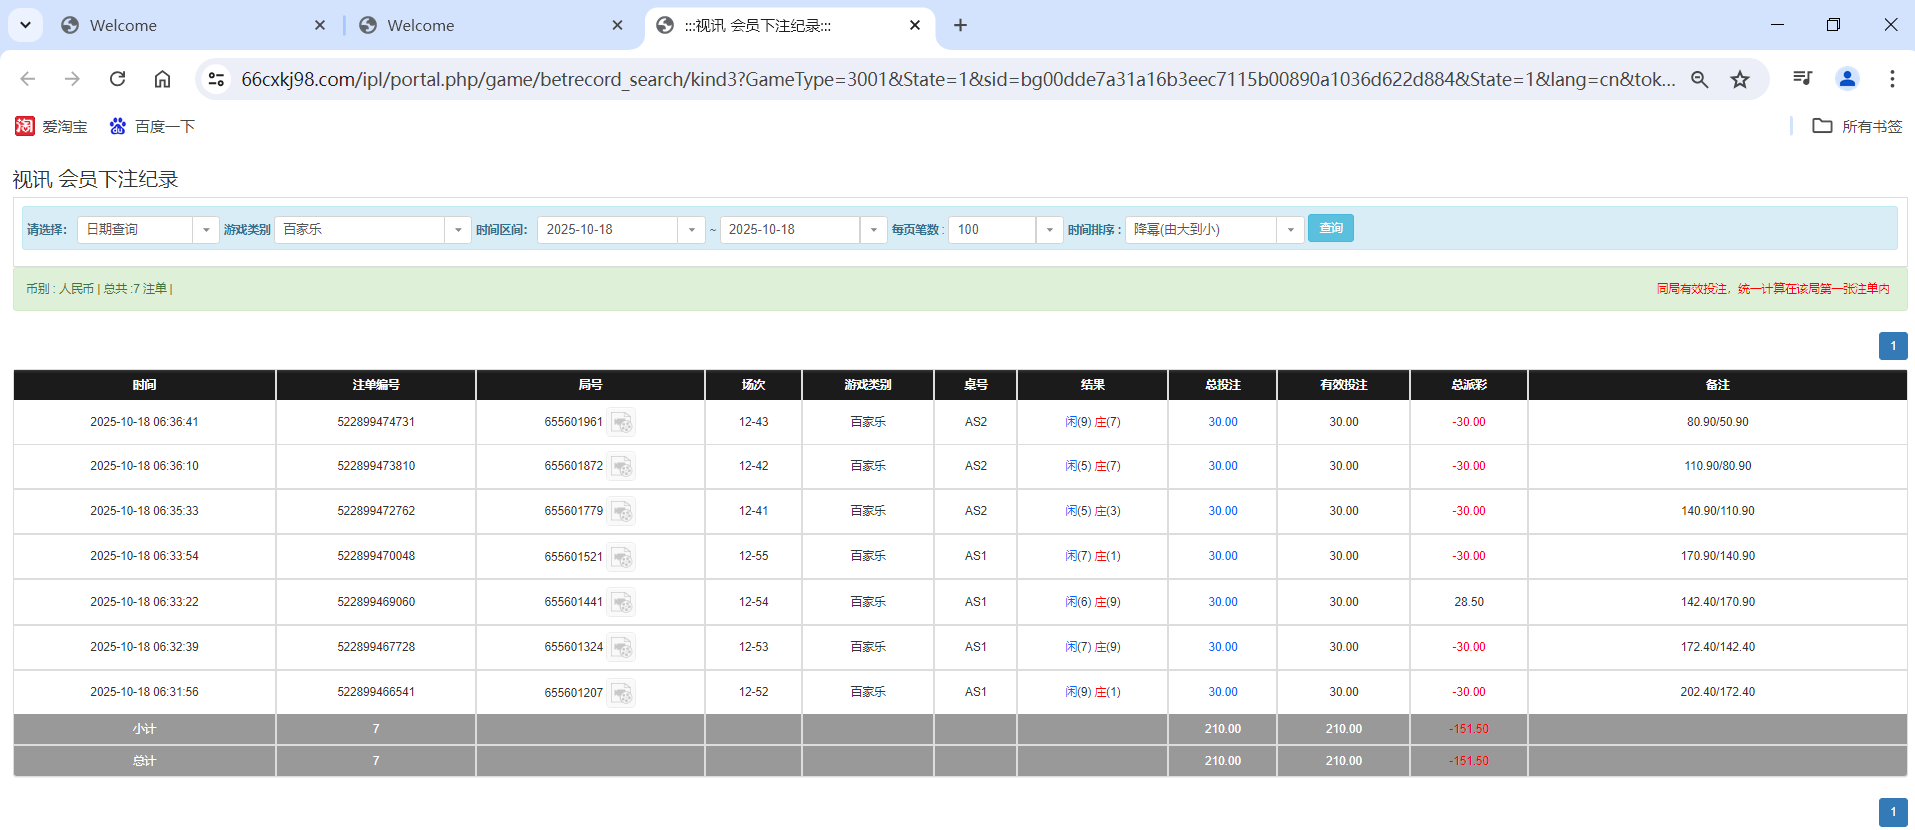Open the 爱淘宝 bookmark
Screen dimensions: 1915x830
(x=52, y=126)
